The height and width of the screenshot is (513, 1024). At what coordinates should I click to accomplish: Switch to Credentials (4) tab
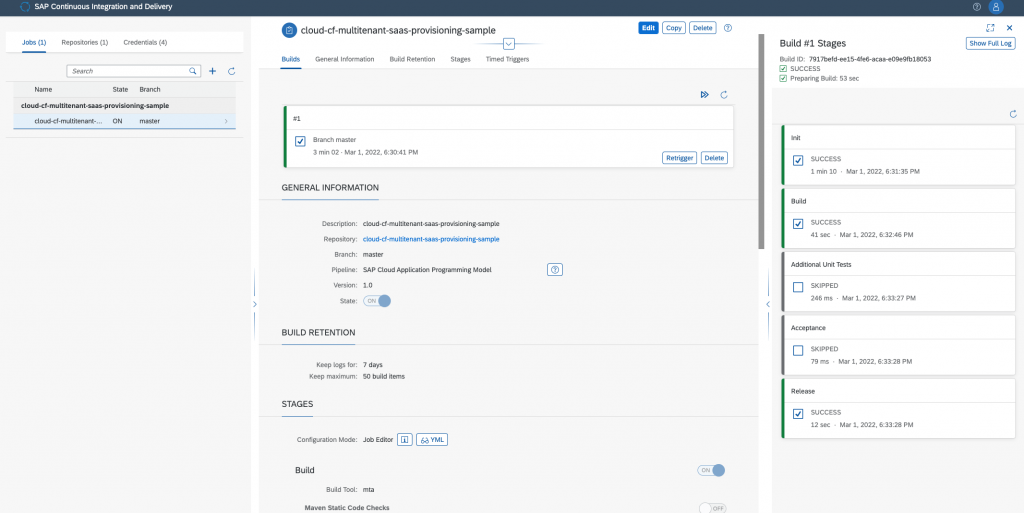point(145,42)
